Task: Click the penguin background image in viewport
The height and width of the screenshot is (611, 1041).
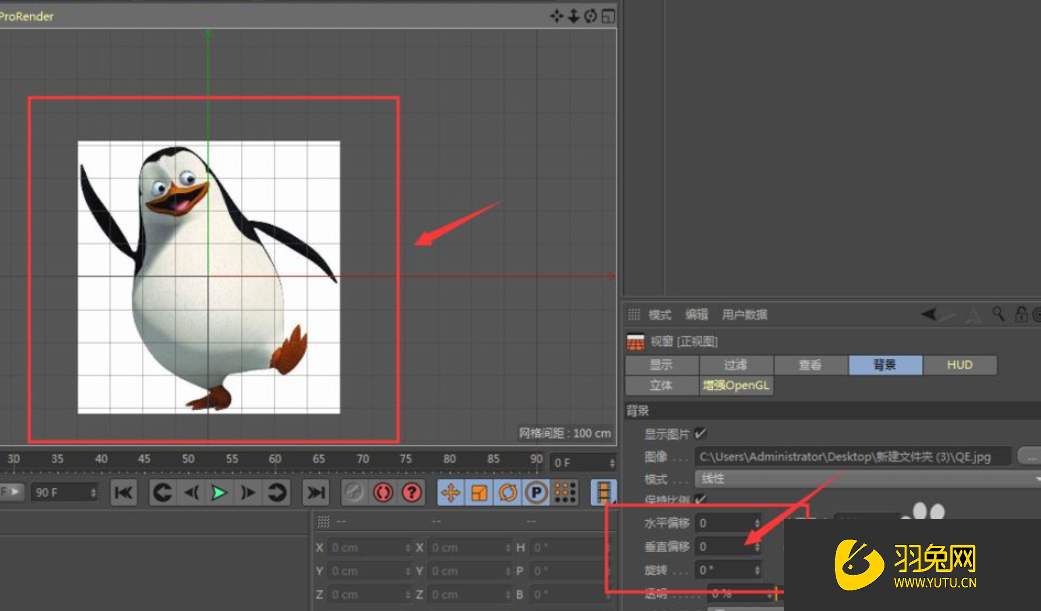Action: [208, 277]
